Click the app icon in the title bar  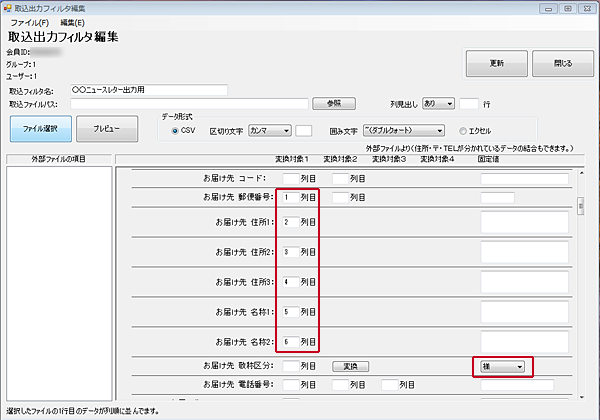8,7
